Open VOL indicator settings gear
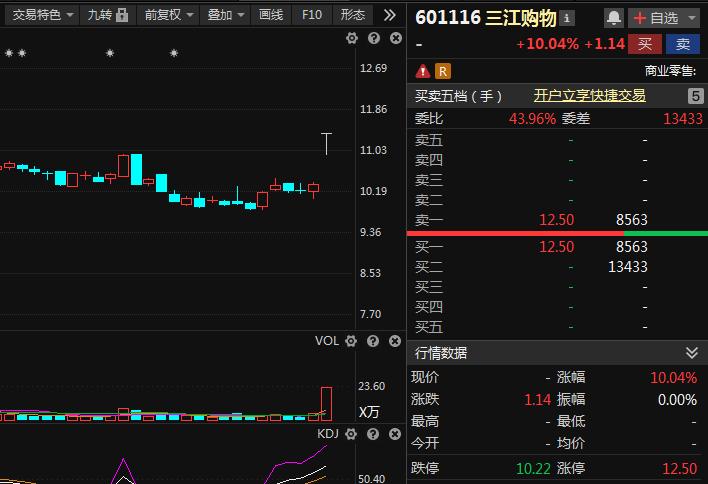708x484 pixels. [x=351, y=341]
